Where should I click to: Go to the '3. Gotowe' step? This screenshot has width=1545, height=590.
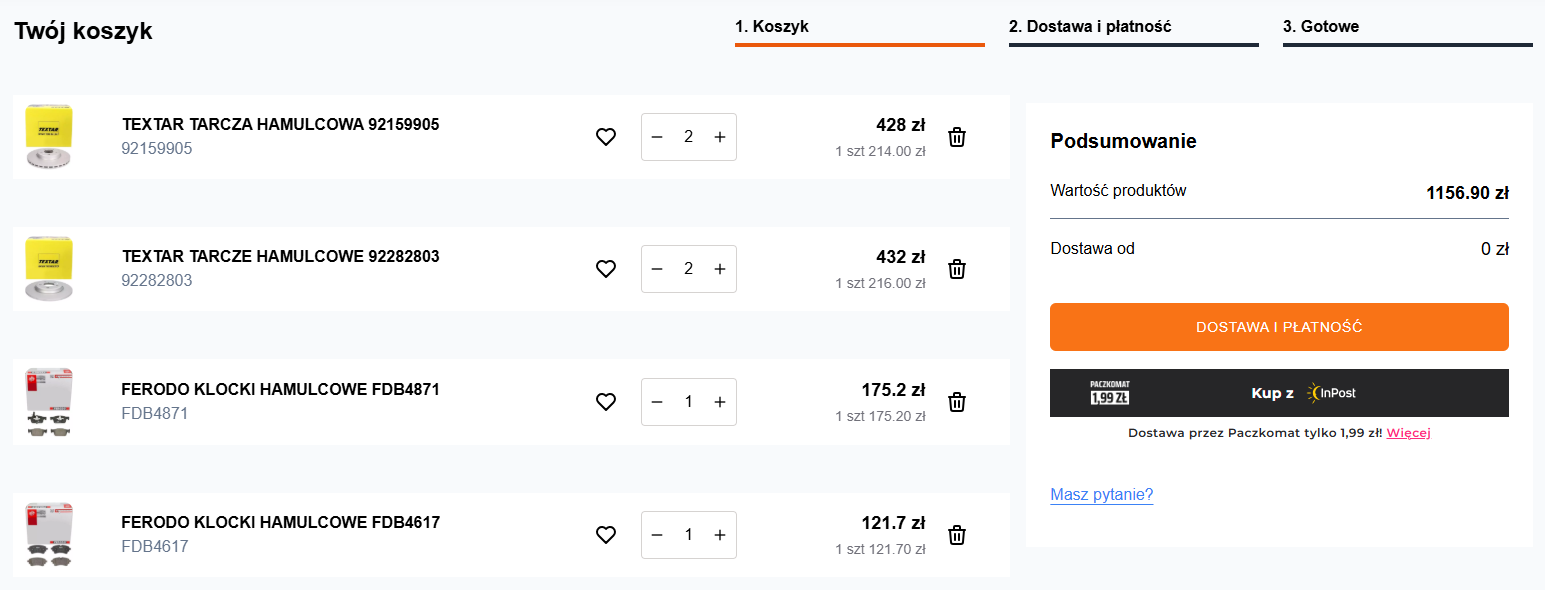1408,28
